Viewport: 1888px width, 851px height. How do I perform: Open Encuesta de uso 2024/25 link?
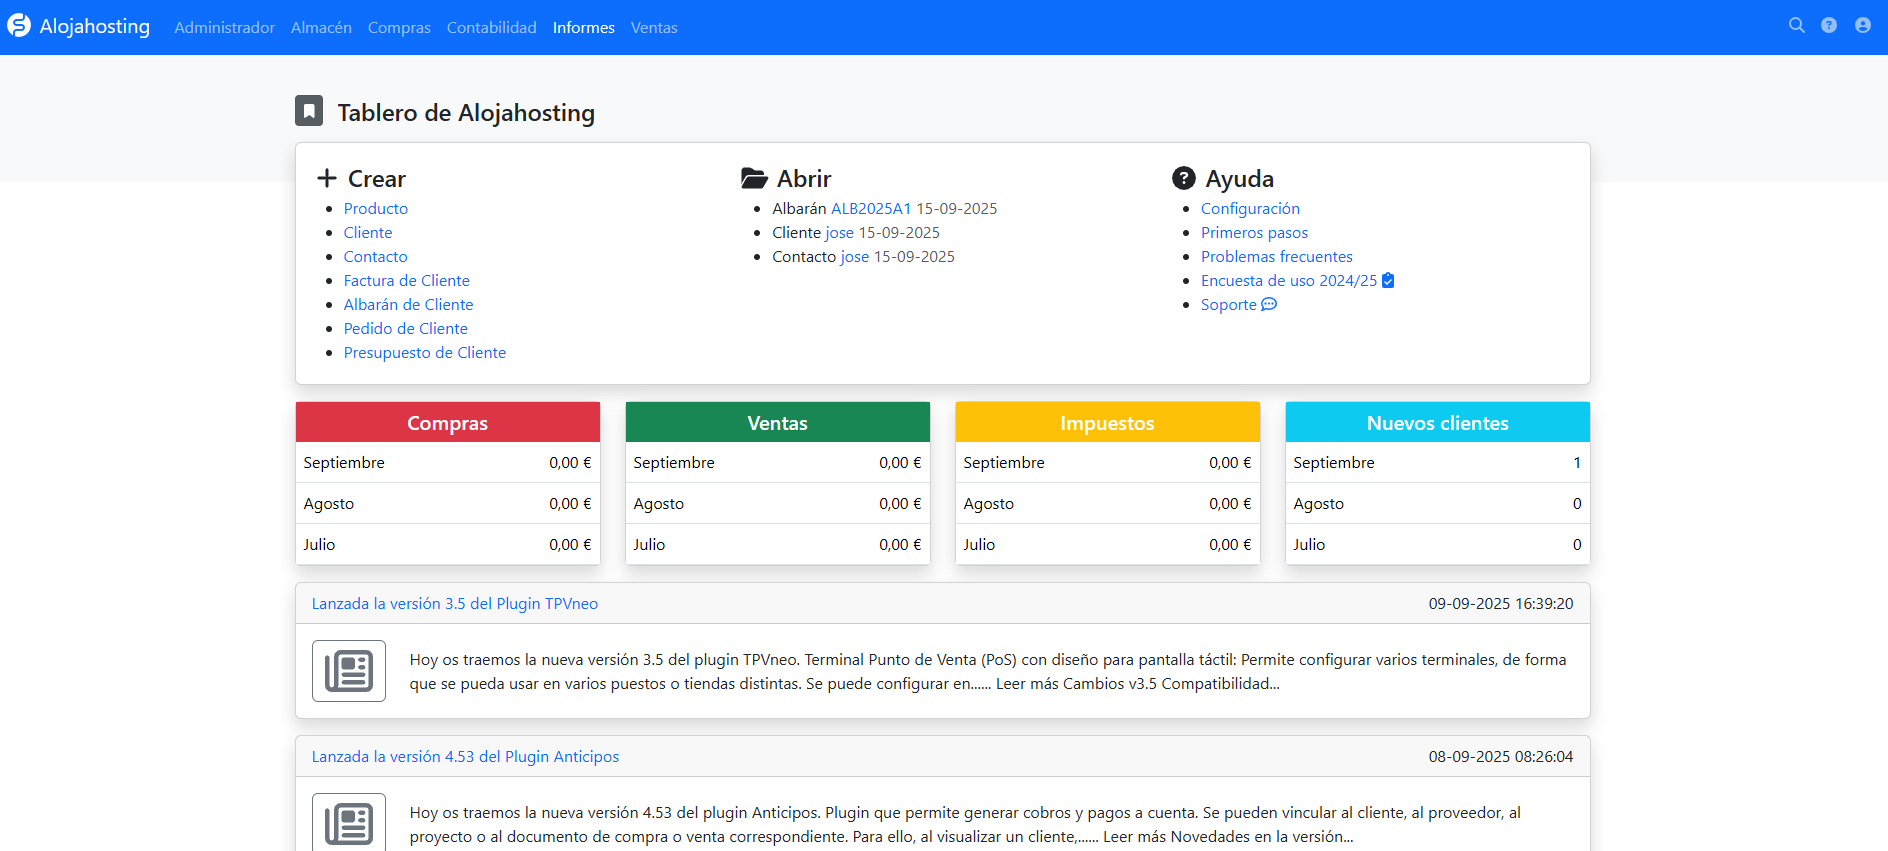tap(1288, 281)
